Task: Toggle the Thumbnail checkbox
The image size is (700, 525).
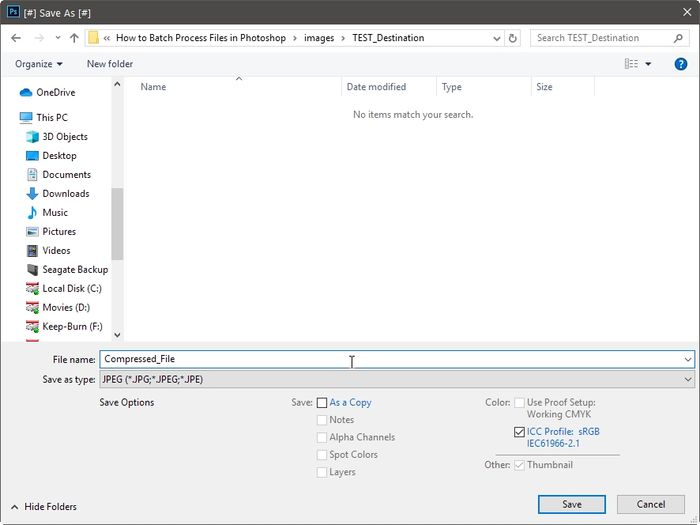Action: [x=519, y=465]
